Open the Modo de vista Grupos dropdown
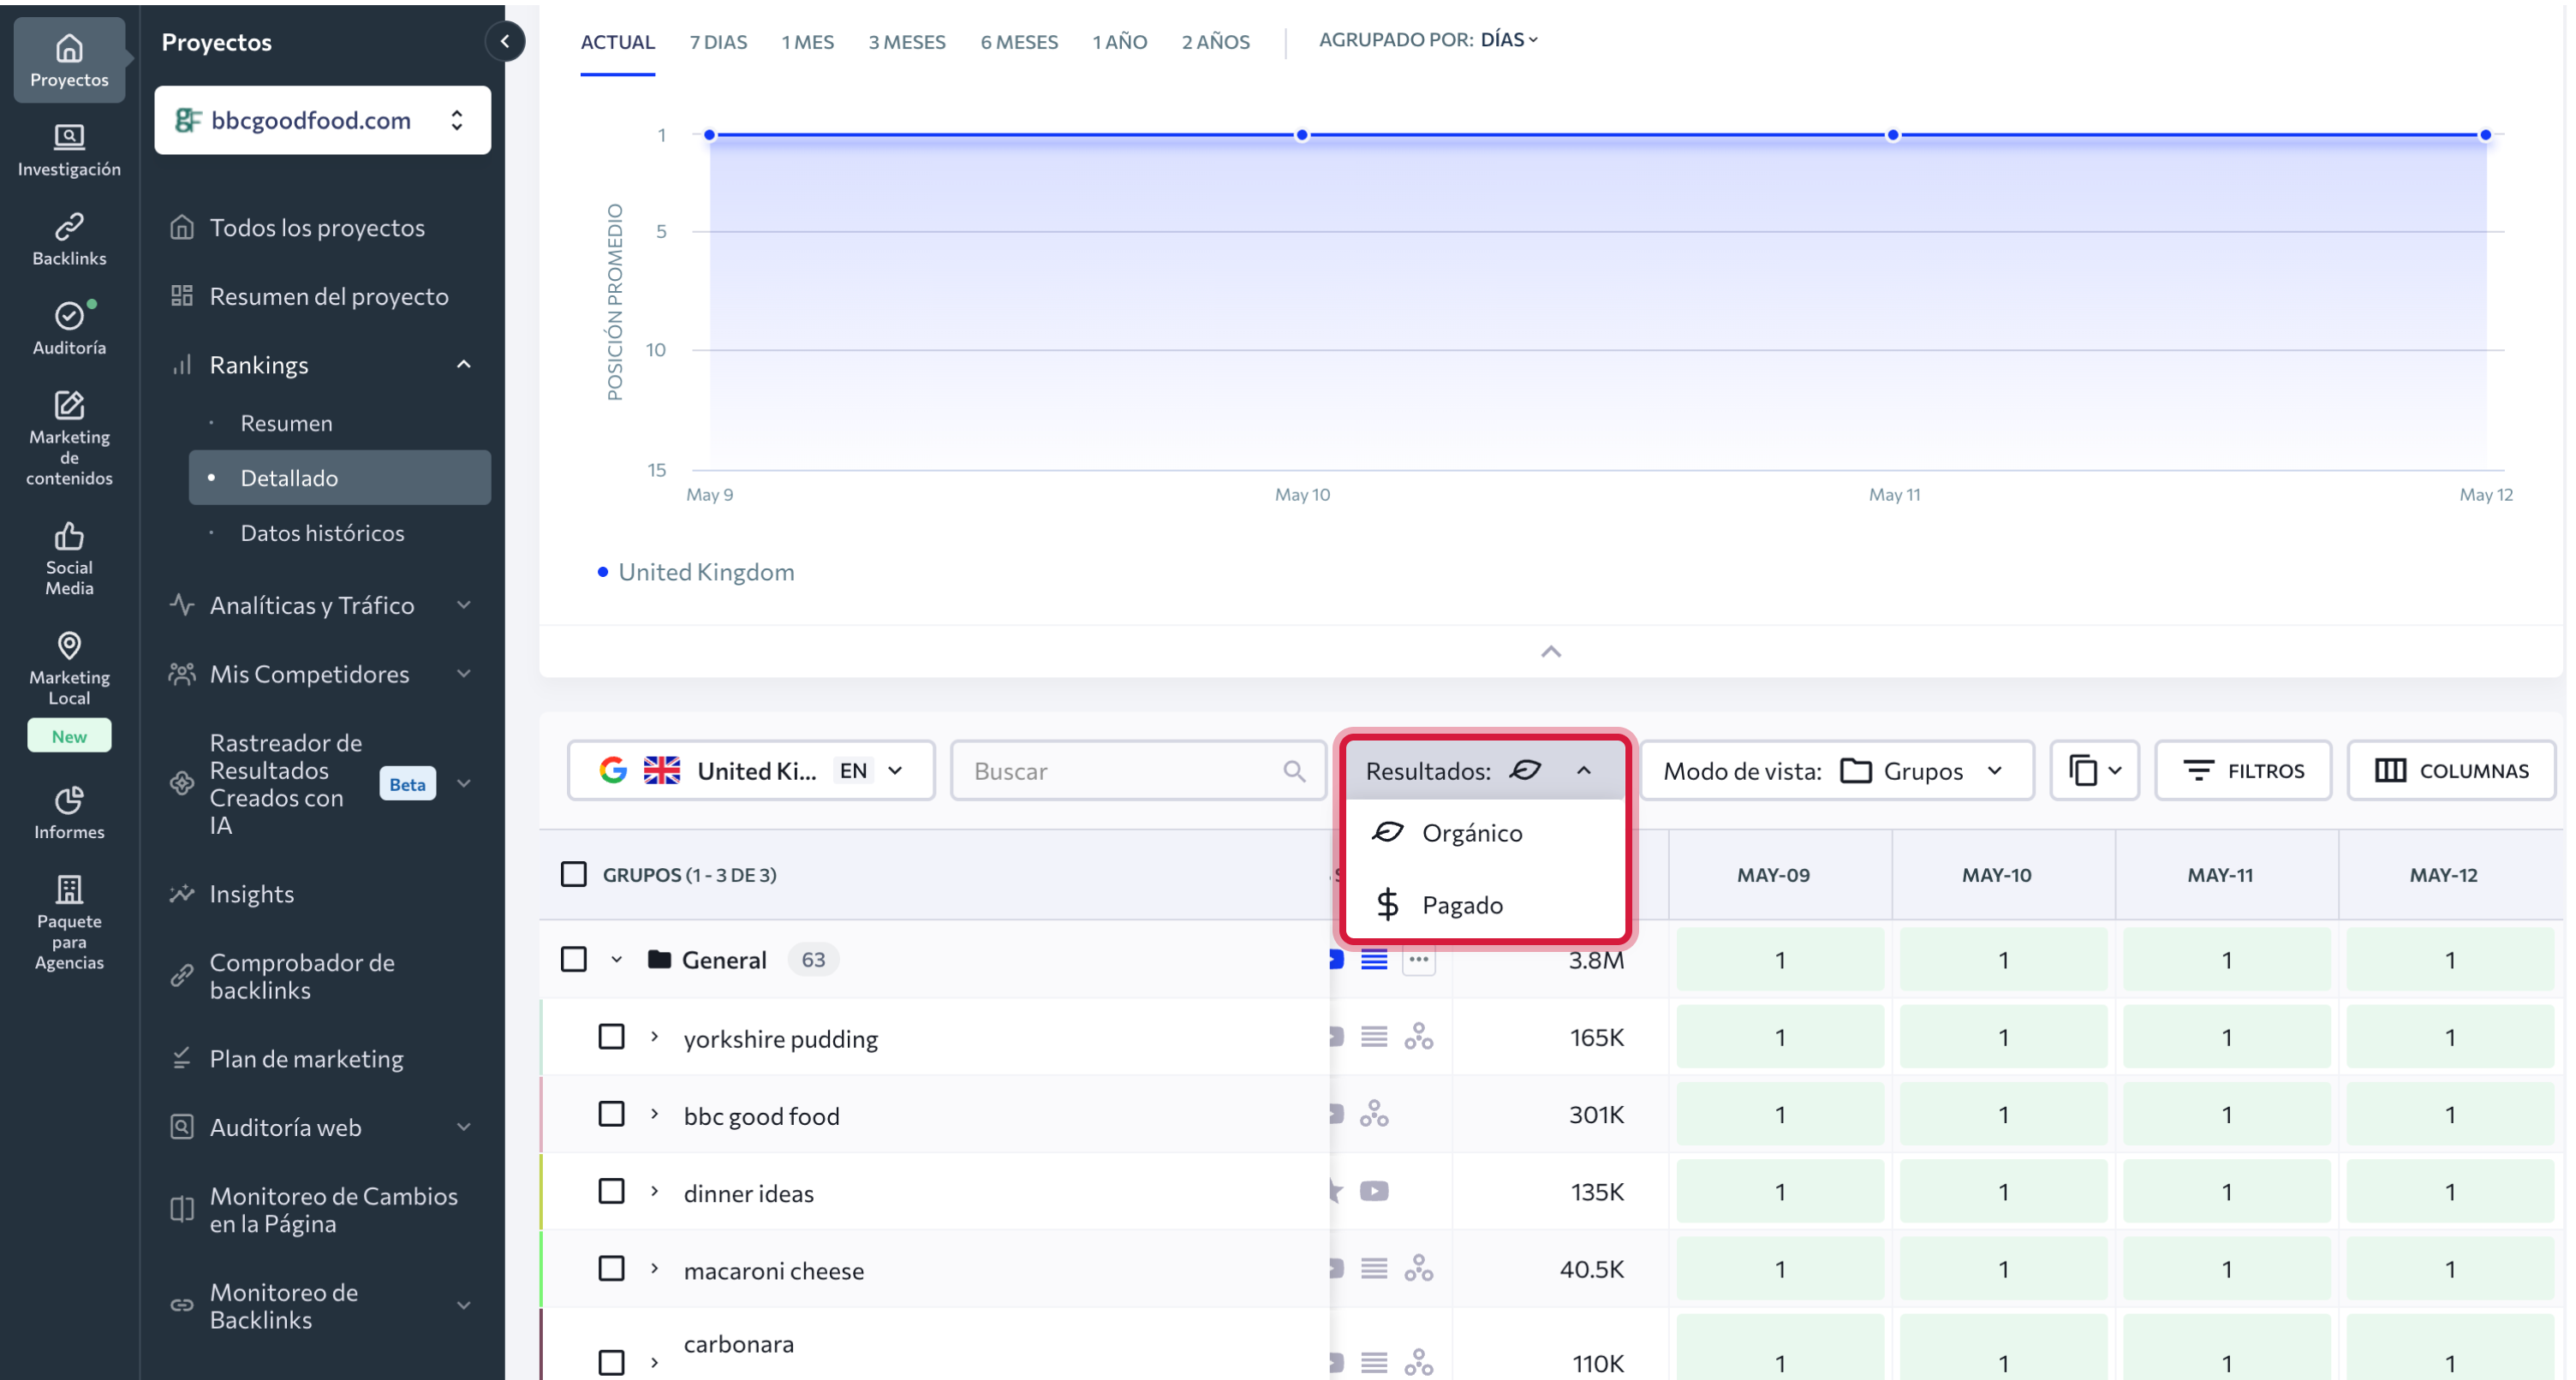This screenshot has width=2576, height=1380. click(x=1837, y=770)
